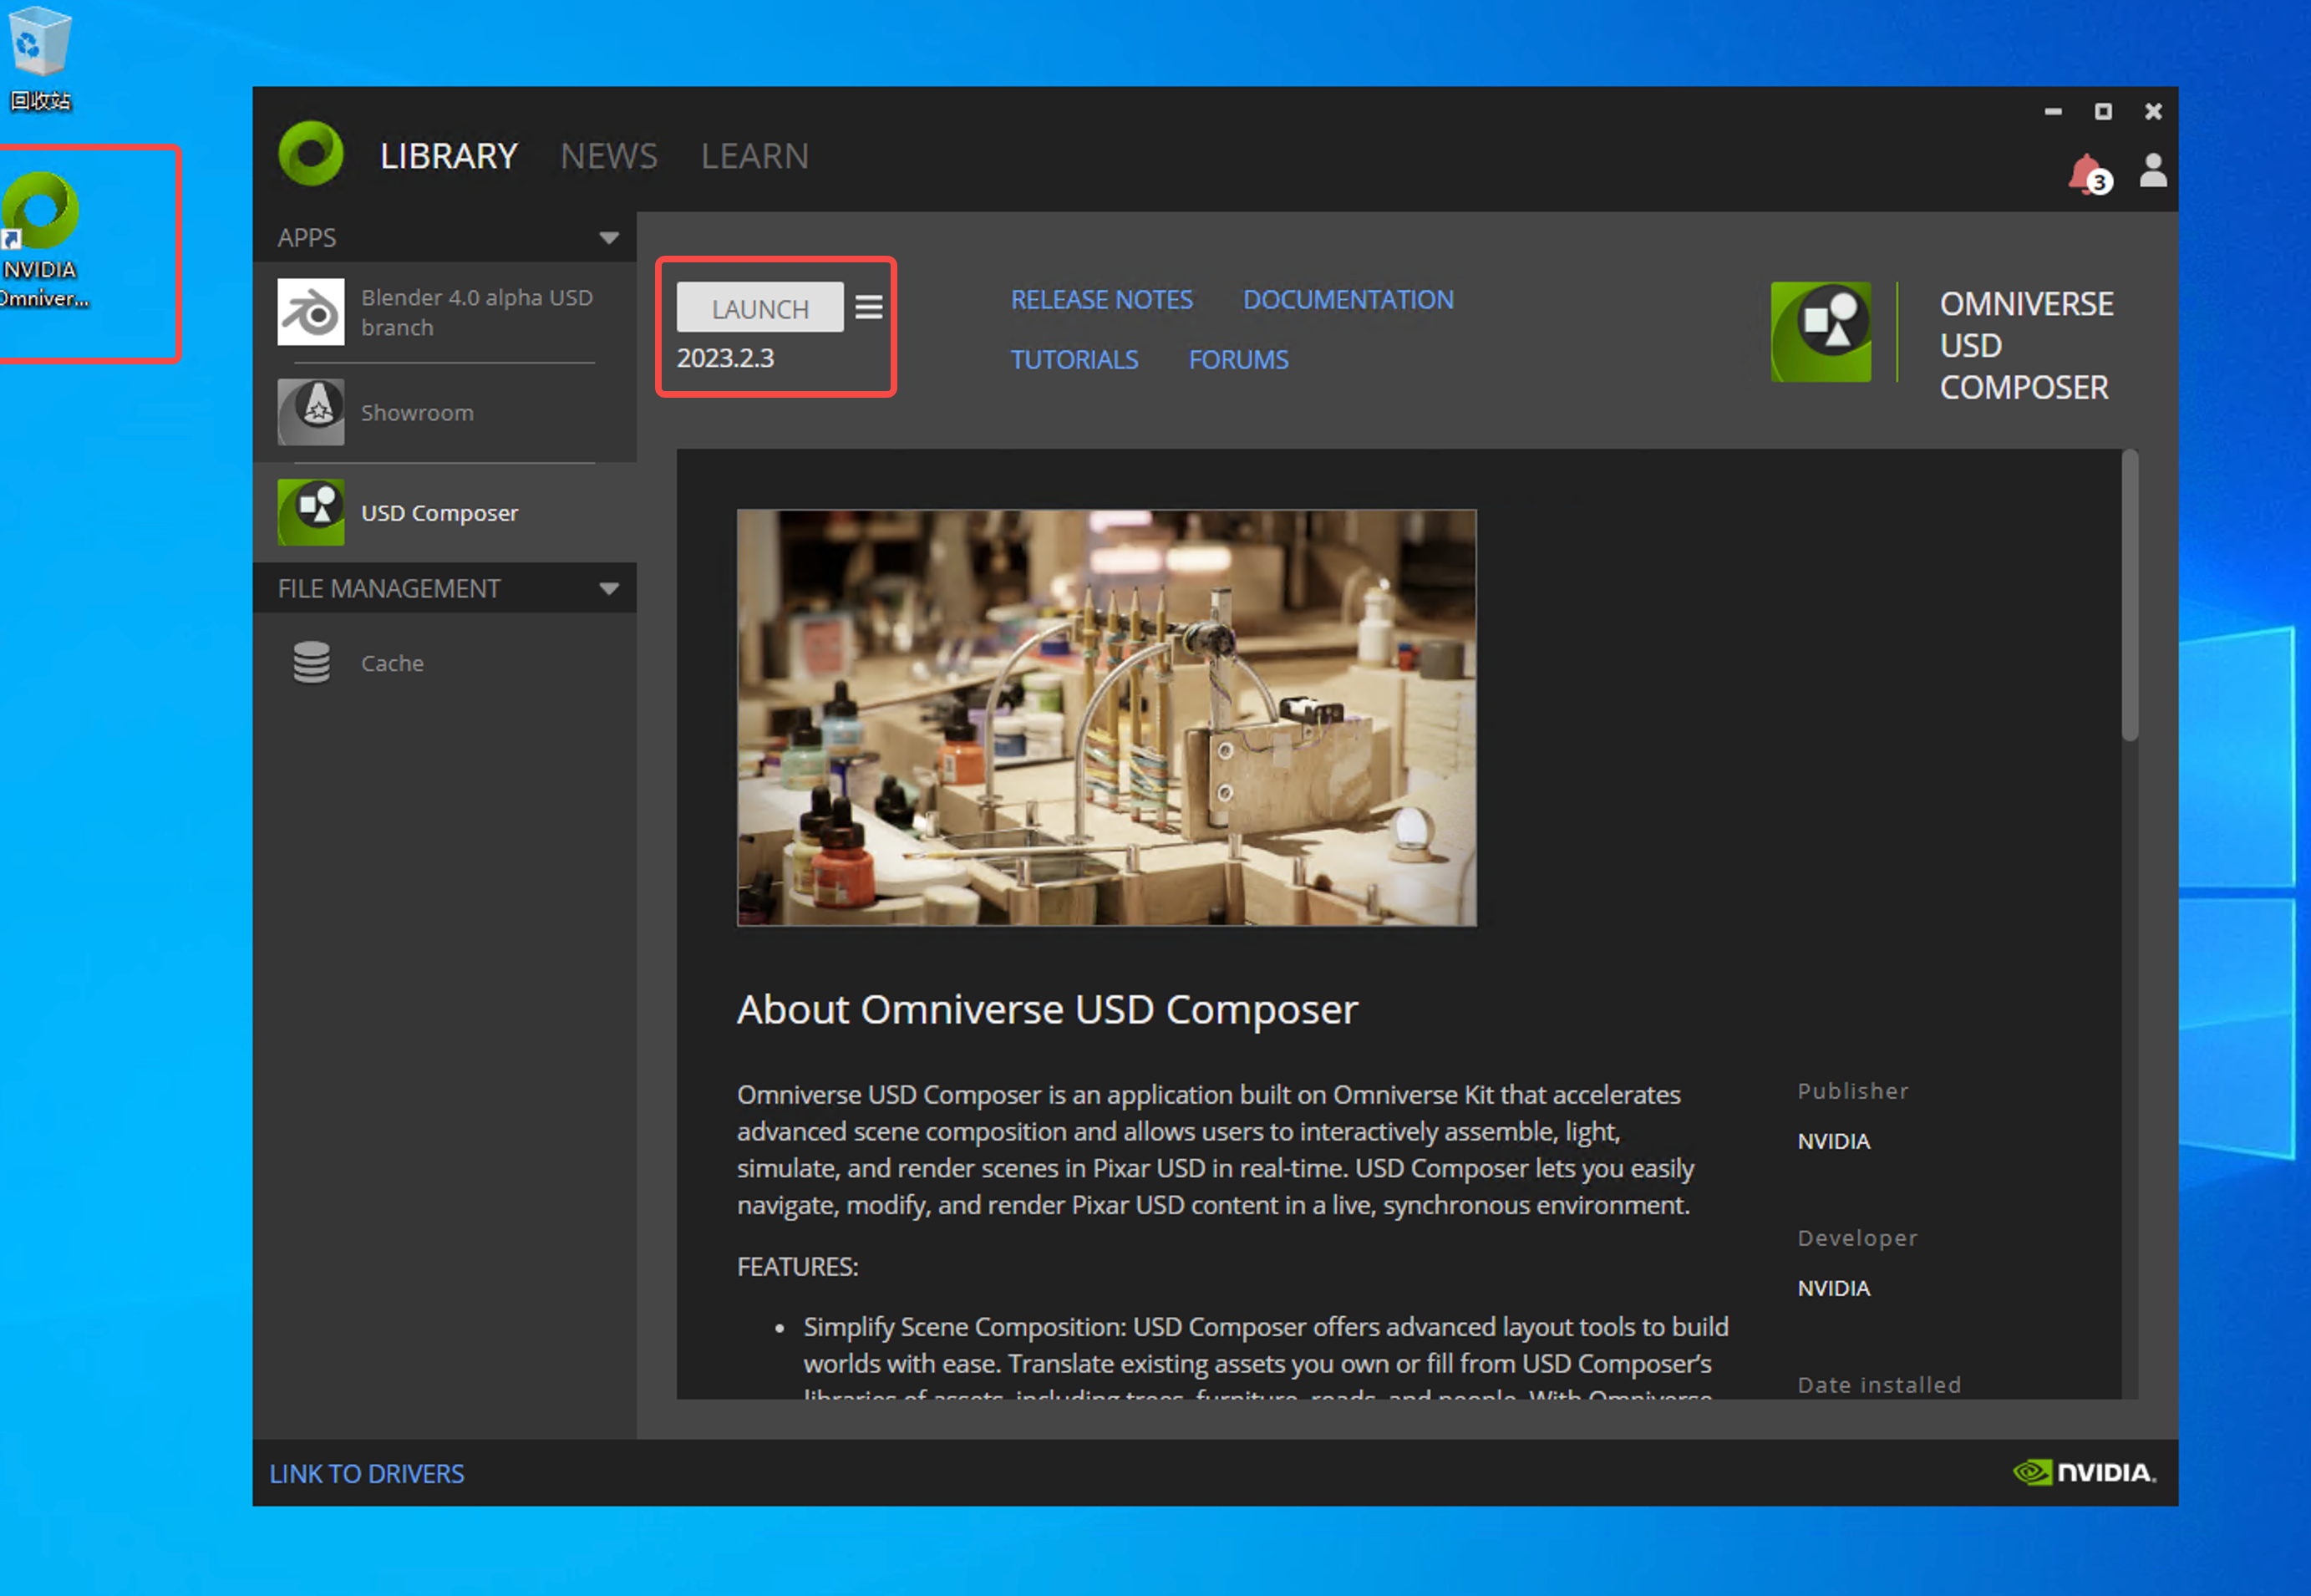Launch USD Composer with the LAUNCH button
Viewport: 2311px width, 1596px height.
click(760, 308)
